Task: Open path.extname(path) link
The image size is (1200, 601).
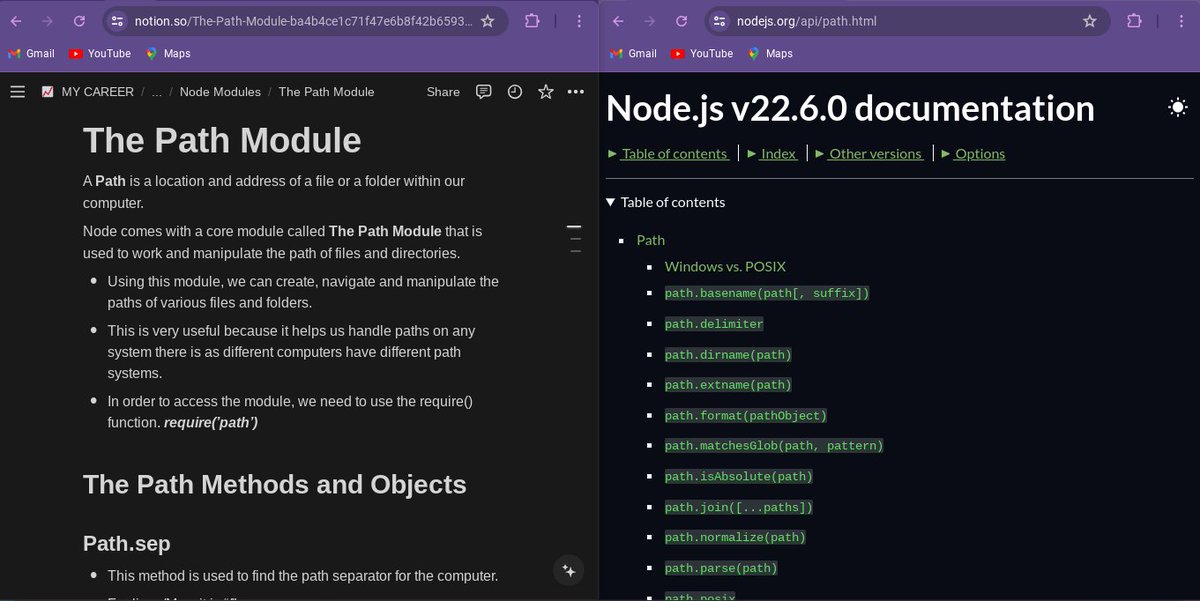Action: [x=728, y=385]
